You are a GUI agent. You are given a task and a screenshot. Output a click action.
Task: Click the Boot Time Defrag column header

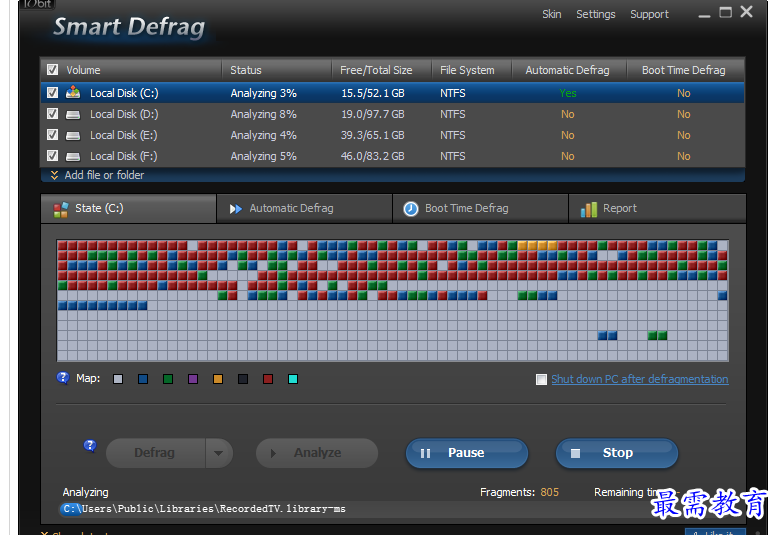pos(684,70)
